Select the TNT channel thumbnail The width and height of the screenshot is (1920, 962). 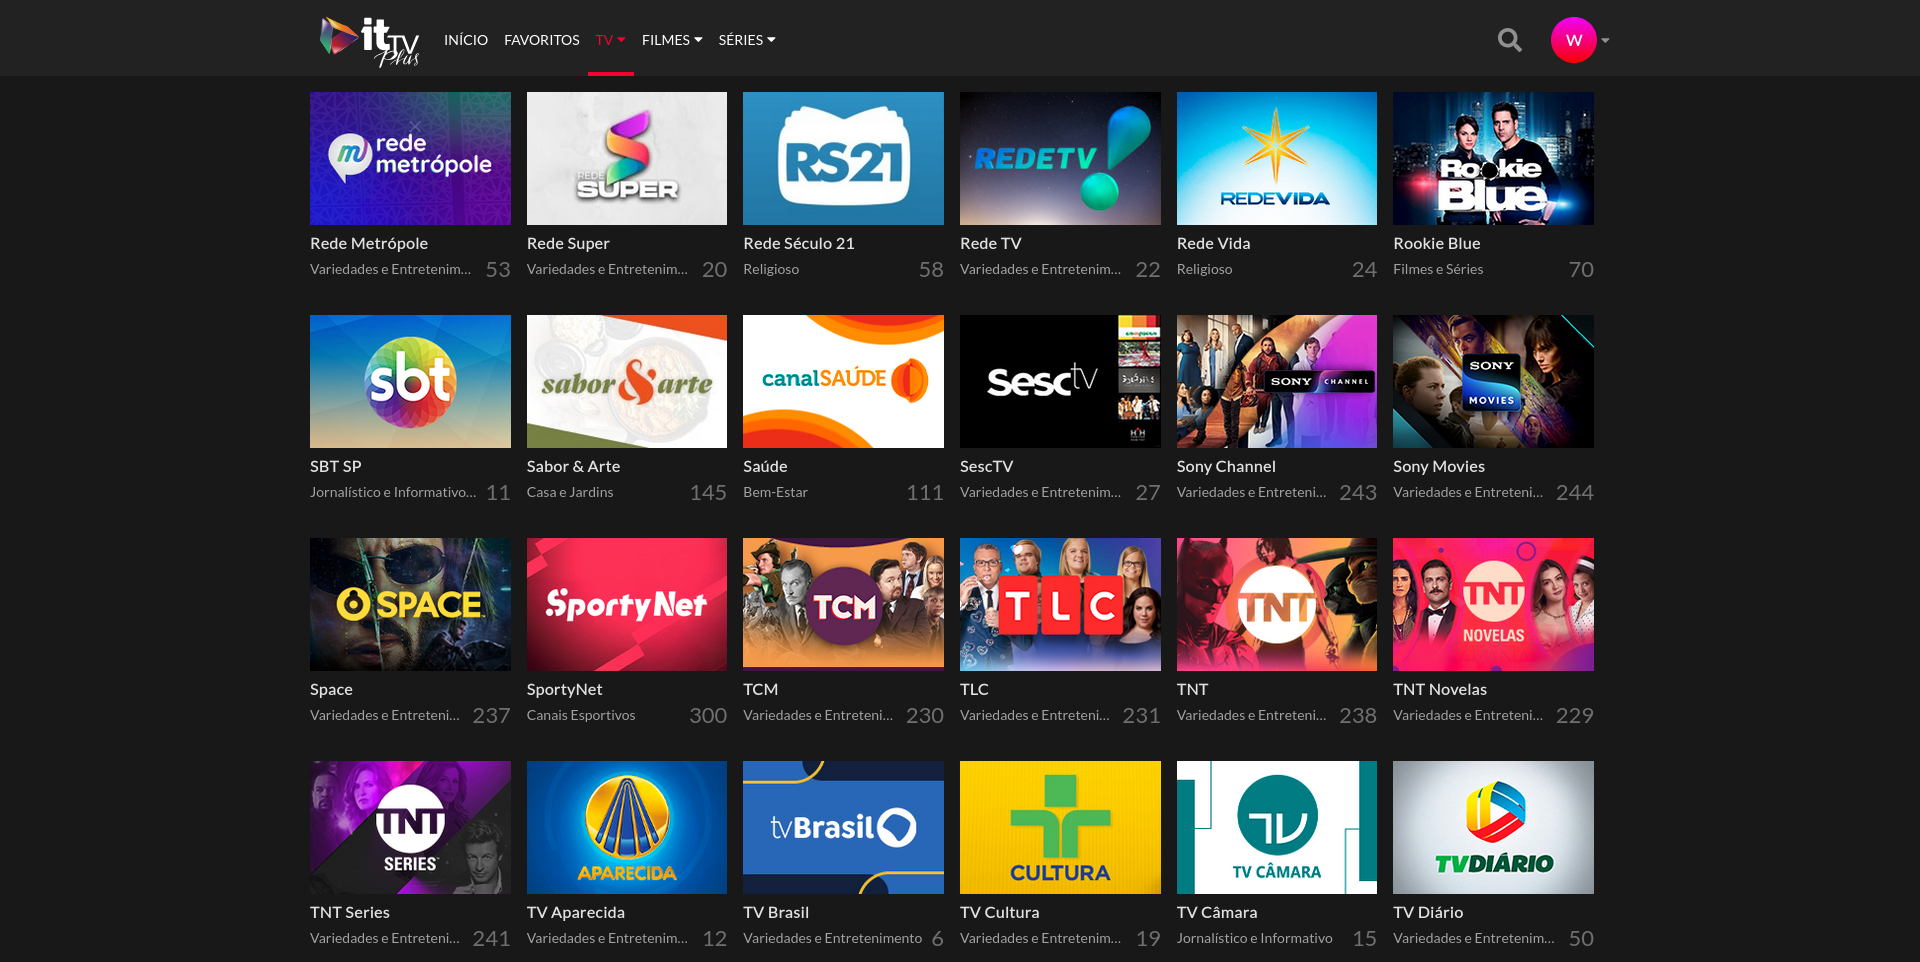(x=1277, y=604)
